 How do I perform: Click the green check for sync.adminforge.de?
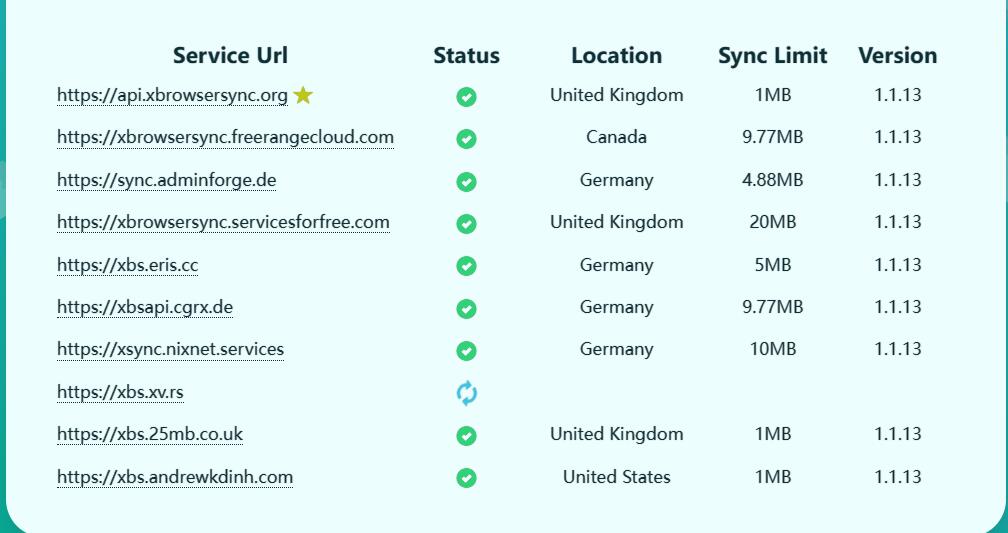click(466, 182)
